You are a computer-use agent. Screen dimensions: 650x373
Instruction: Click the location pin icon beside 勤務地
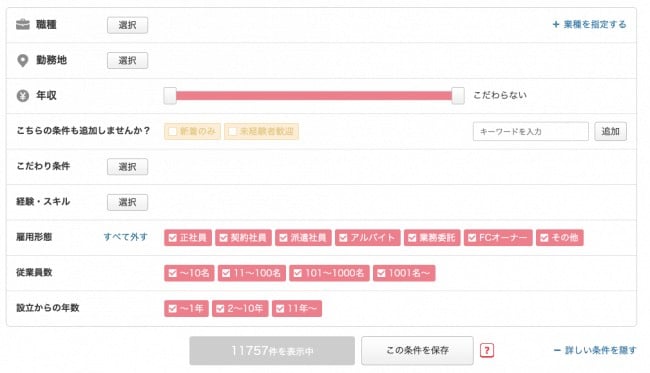coord(23,61)
